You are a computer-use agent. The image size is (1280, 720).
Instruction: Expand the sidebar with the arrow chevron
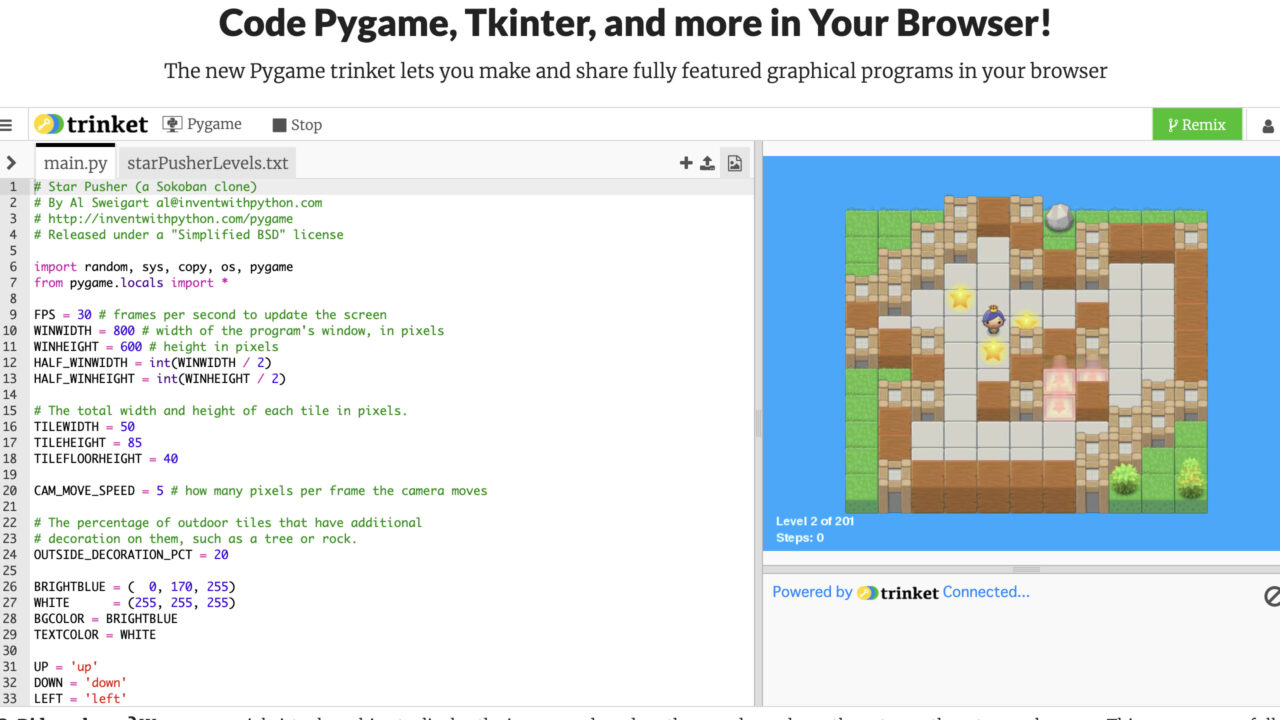coord(12,161)
